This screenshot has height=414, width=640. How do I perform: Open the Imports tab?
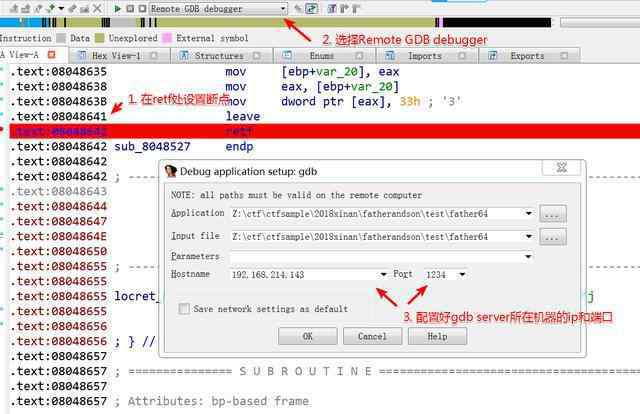(427, 56)
